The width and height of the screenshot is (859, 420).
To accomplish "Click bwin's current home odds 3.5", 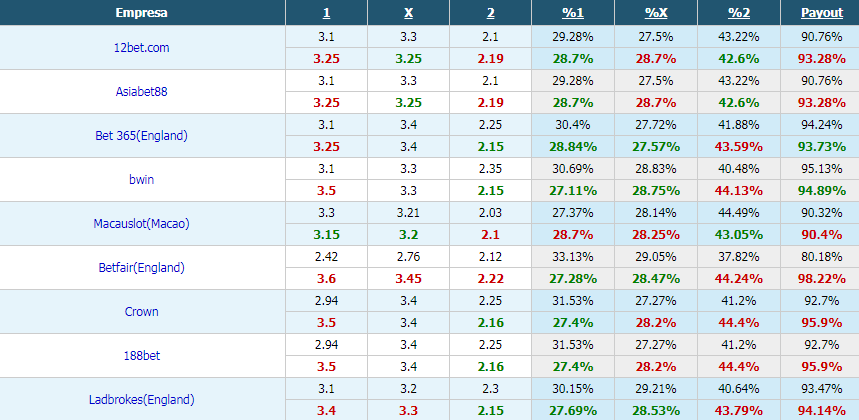I will coord(327,191).
